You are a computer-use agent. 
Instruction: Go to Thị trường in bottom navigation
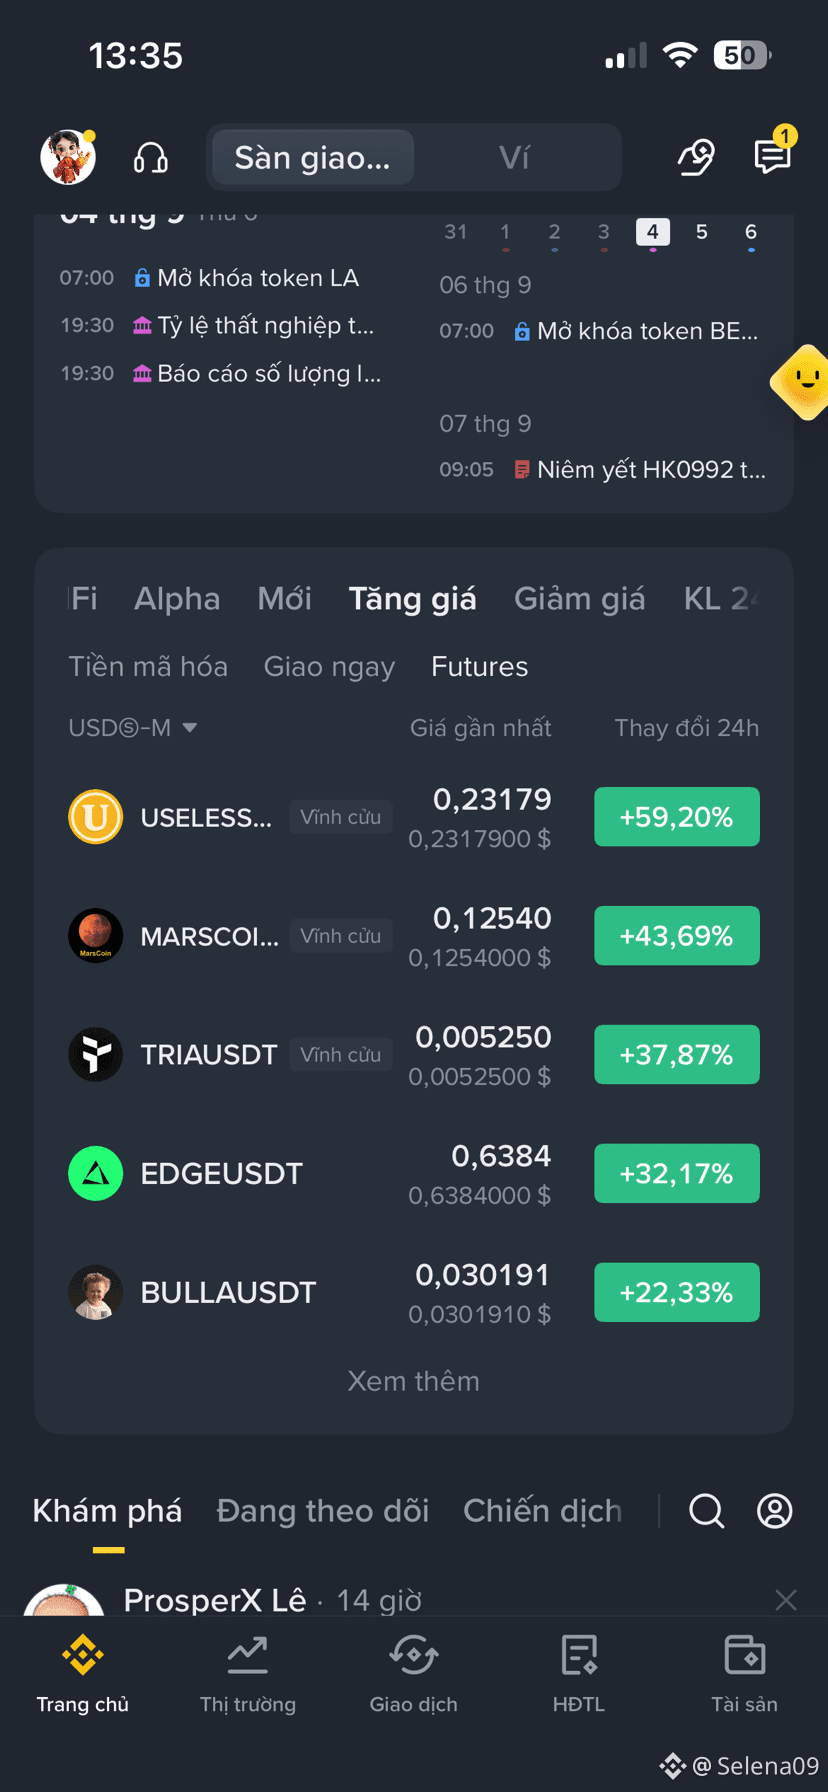pos(248,1674)
